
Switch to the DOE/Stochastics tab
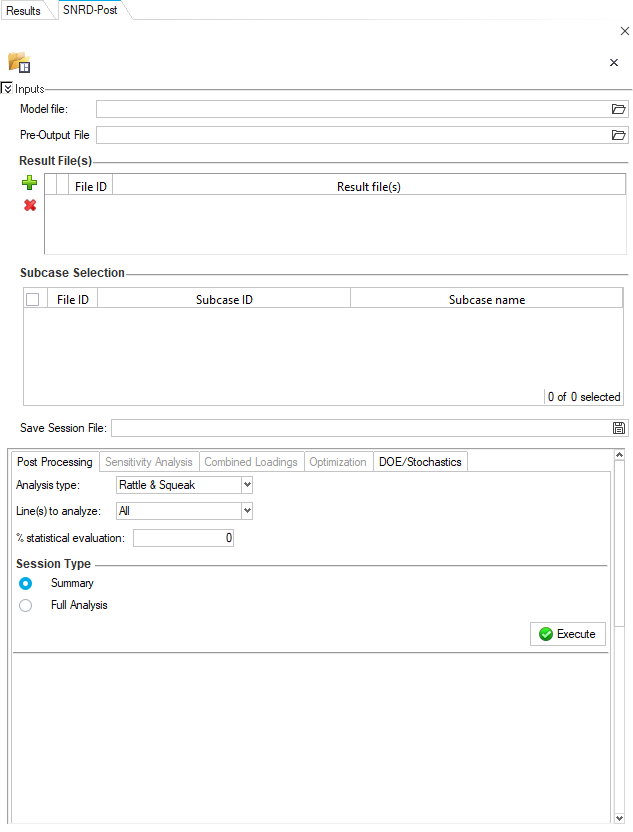coord(420,462)
